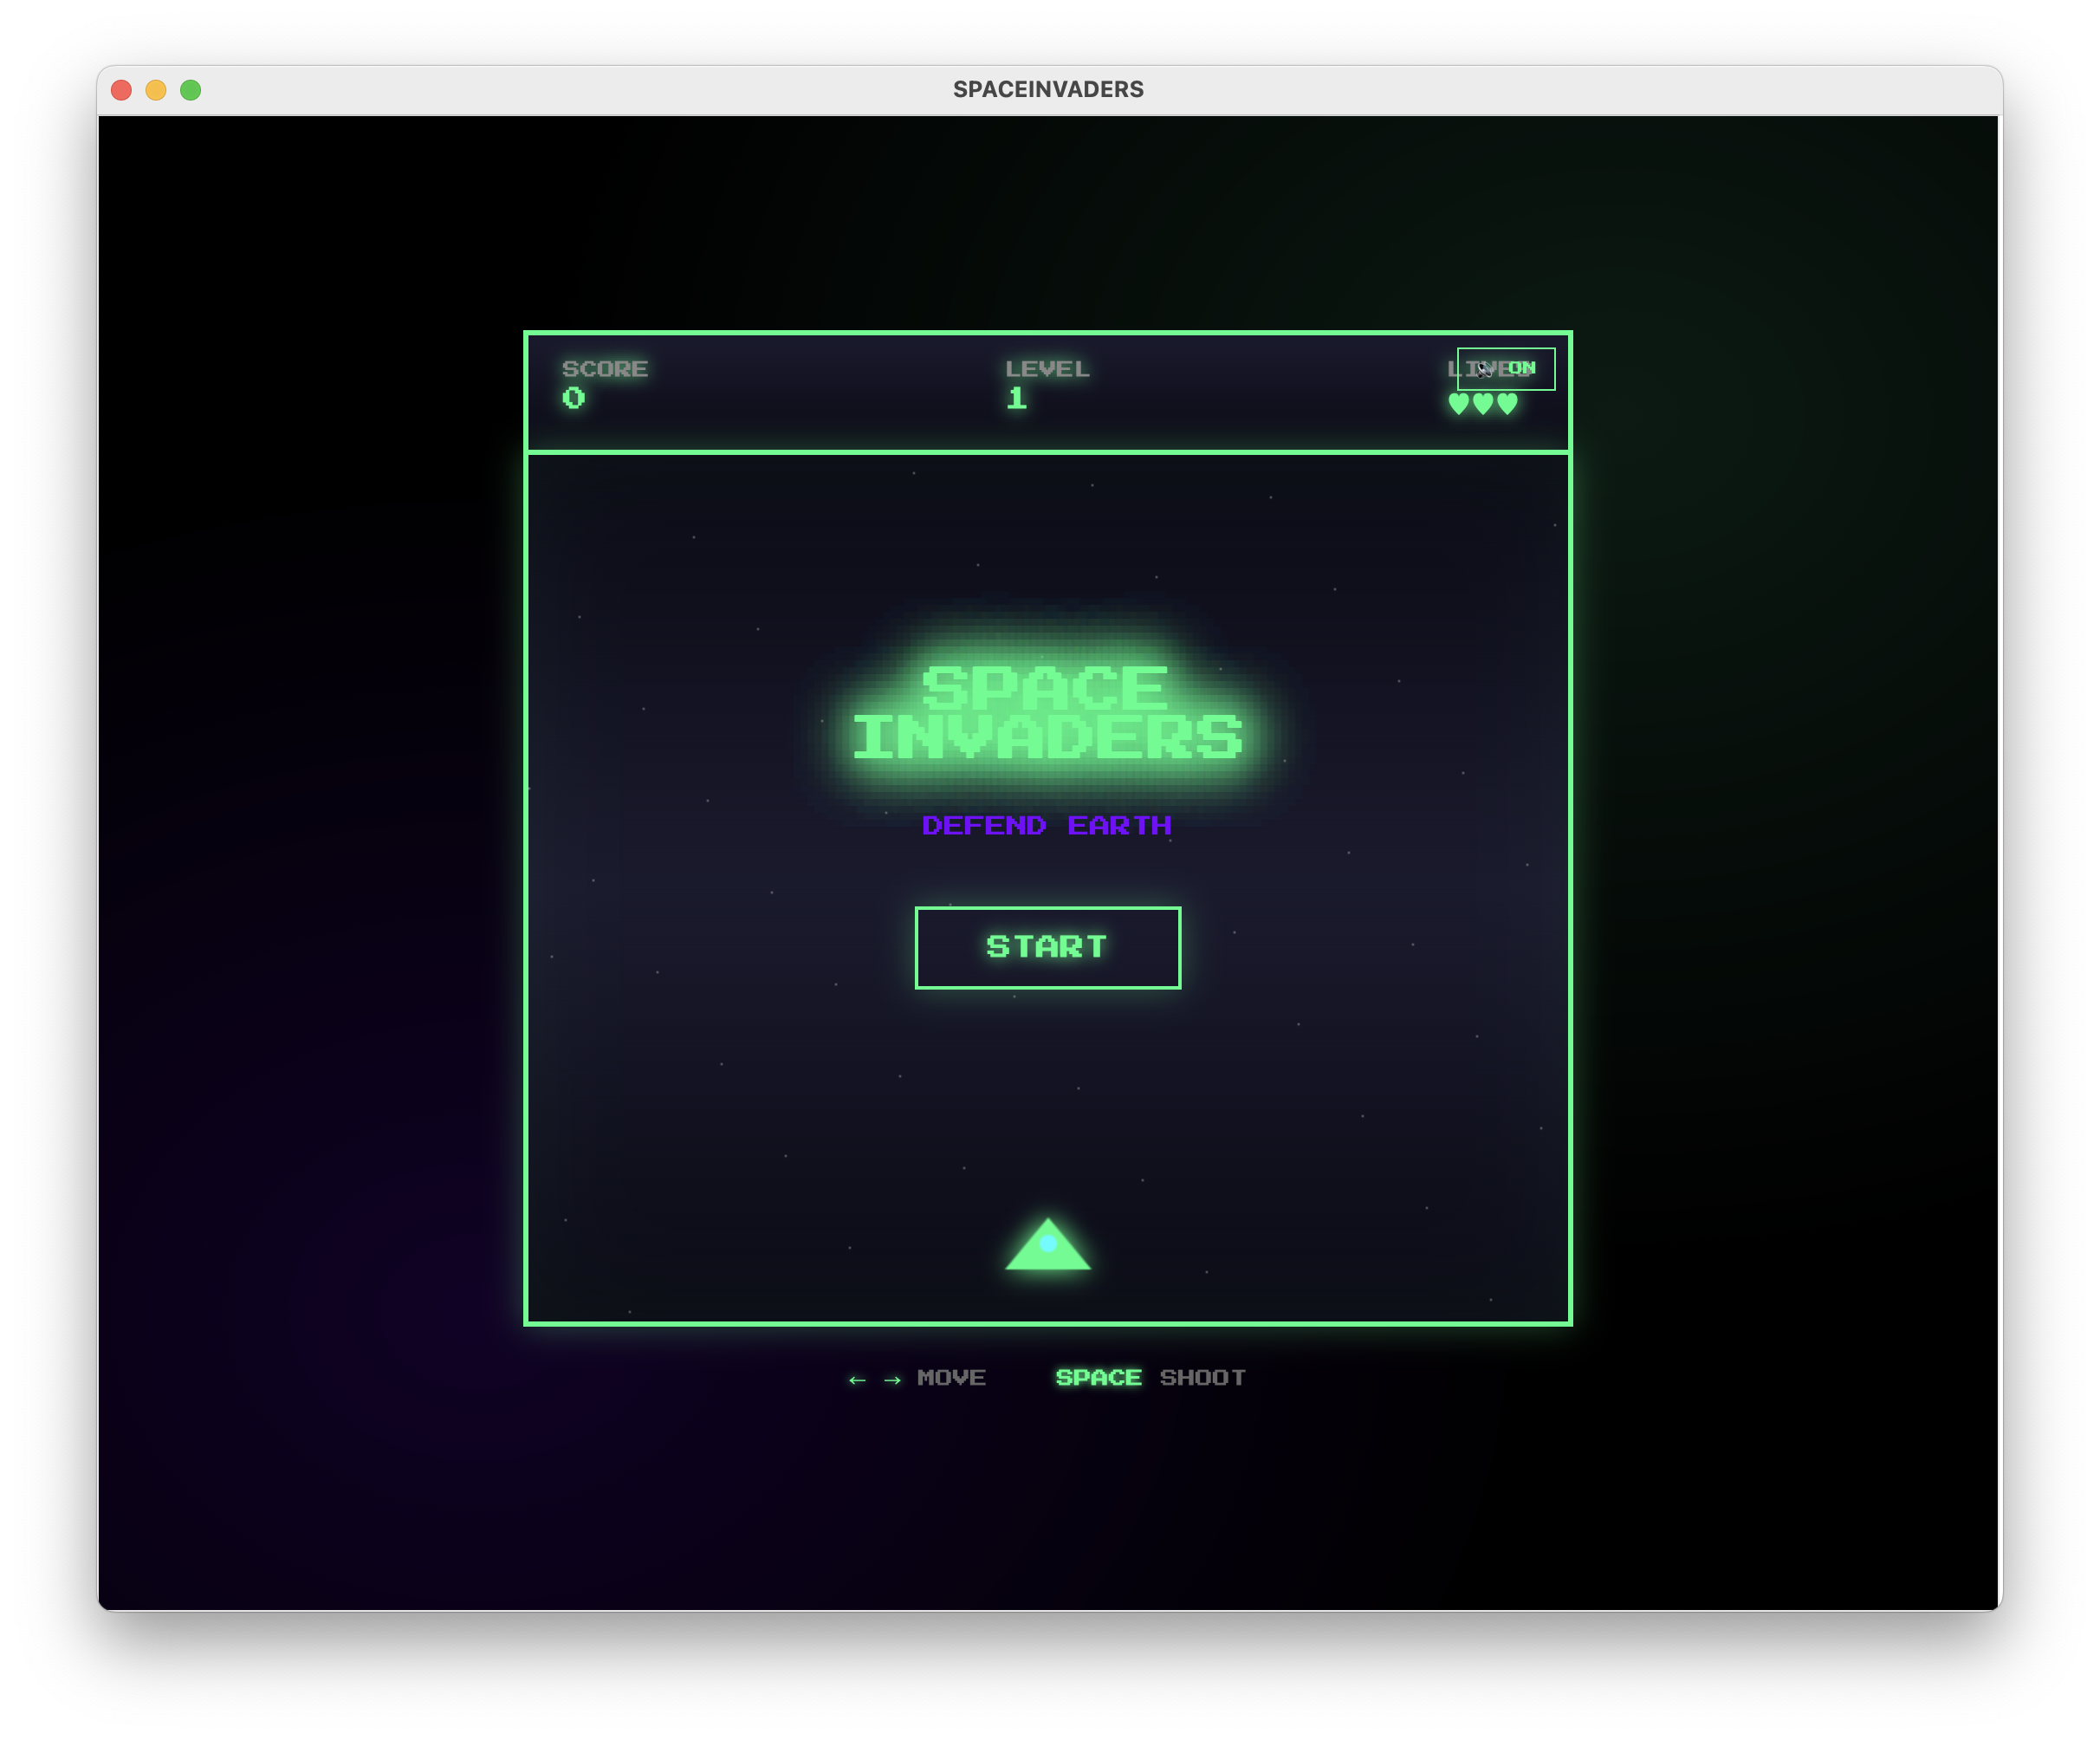Click the level number one

click(1016, 398)
